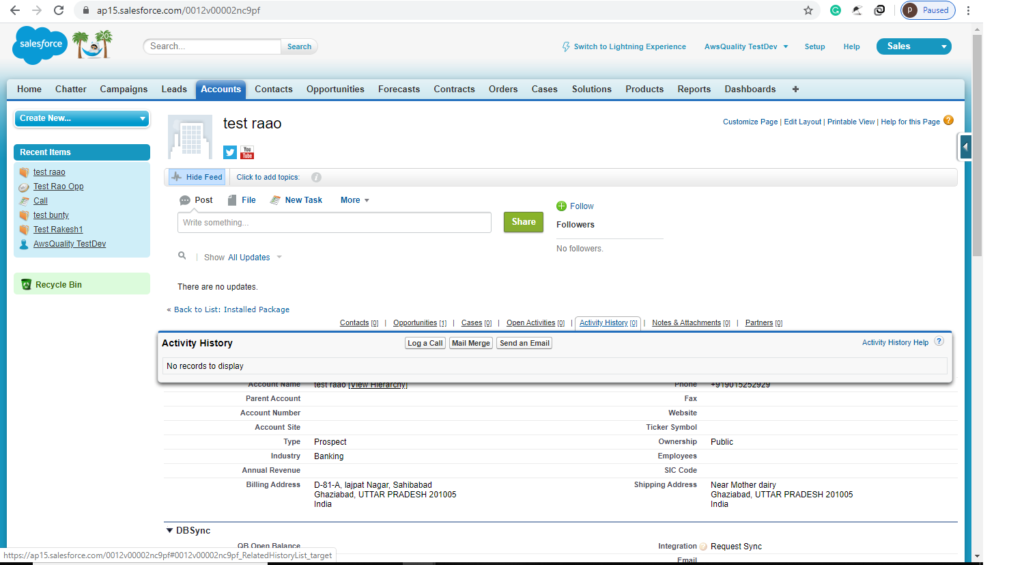
Task: Open Activity History Help question icon
Action: (939, 342)
